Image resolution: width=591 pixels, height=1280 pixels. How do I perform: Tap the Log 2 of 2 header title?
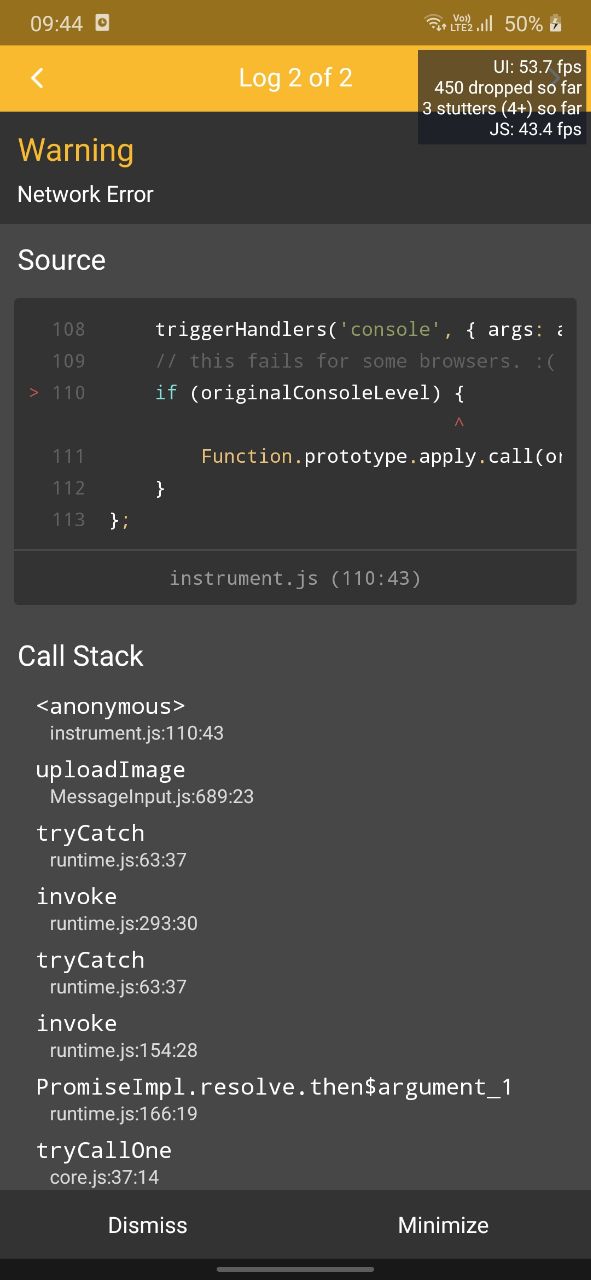click(x=296, y=77)
